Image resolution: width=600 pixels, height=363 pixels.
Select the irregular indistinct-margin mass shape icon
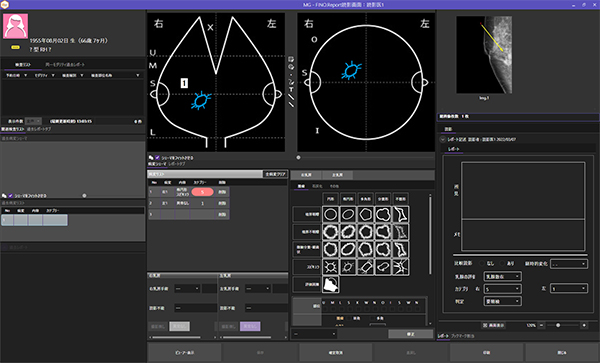401,232
